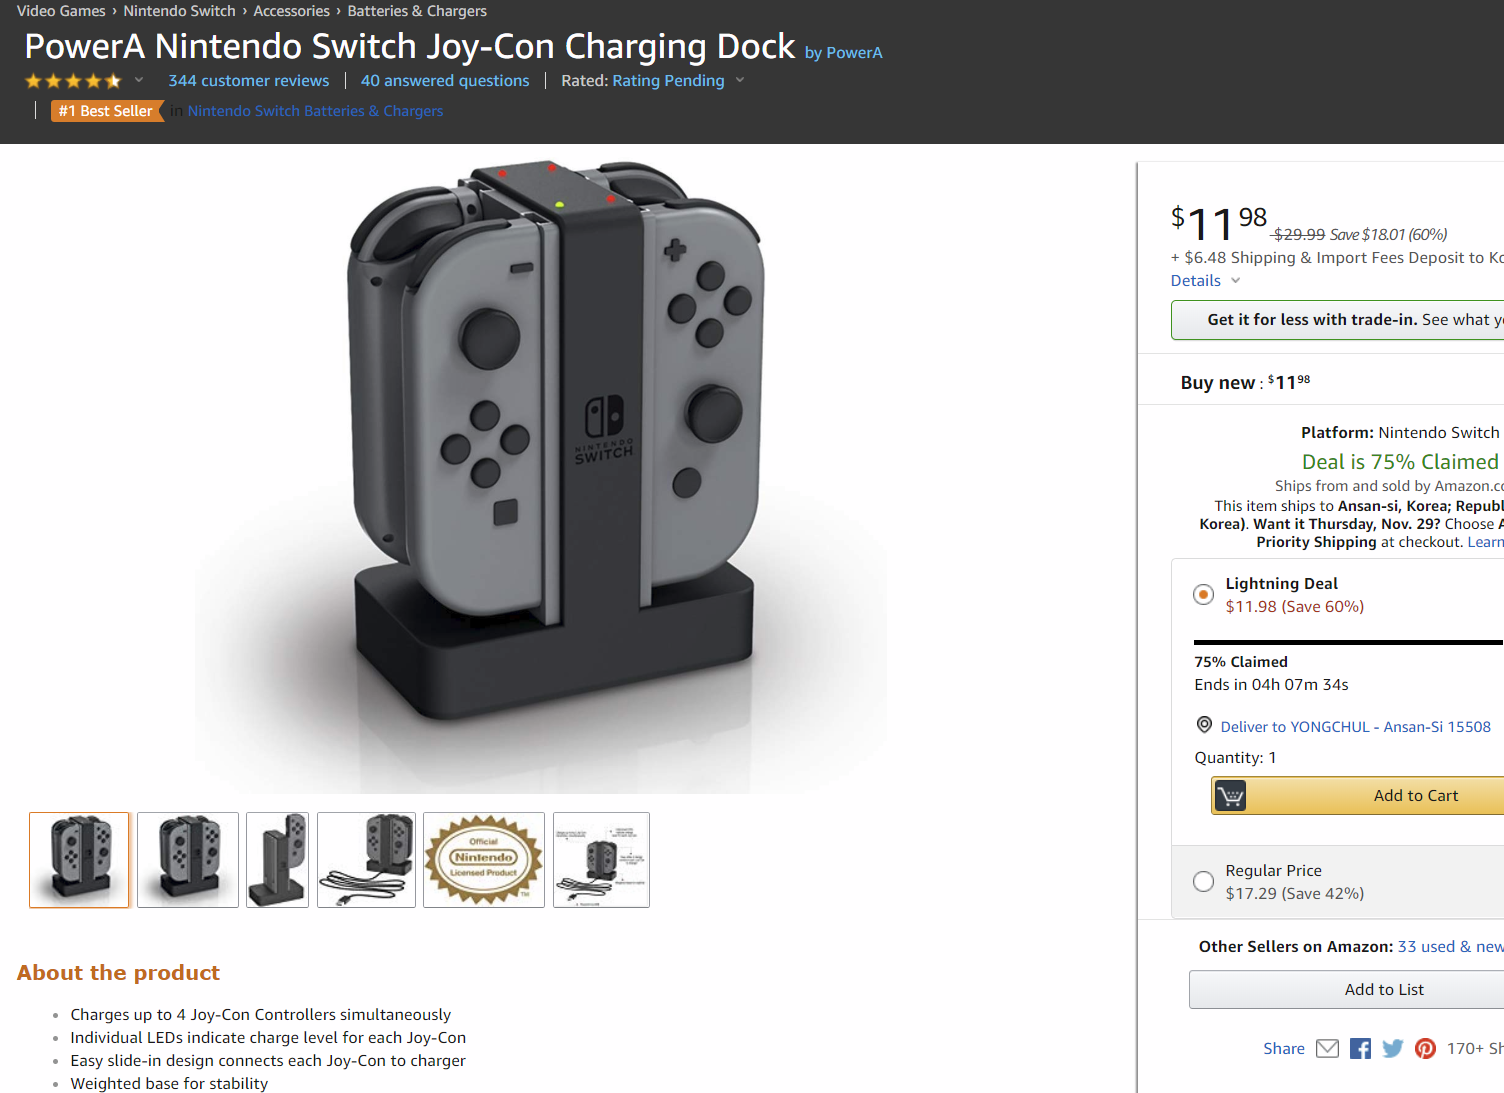Open the 344 customer reviews link
1504x1093 pixels.
tap(249, 81)
